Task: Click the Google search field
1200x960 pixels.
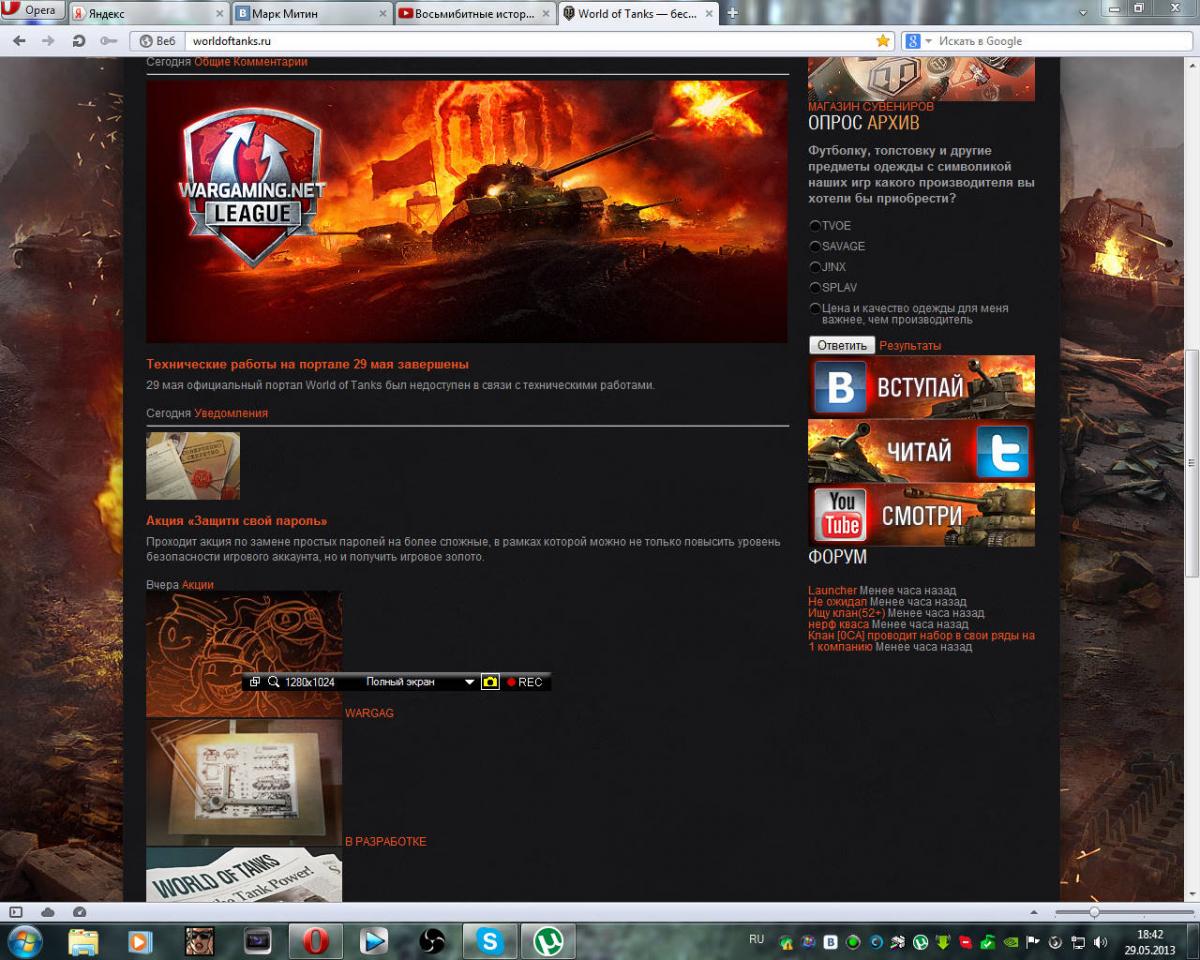Action: coord(1047,41)
